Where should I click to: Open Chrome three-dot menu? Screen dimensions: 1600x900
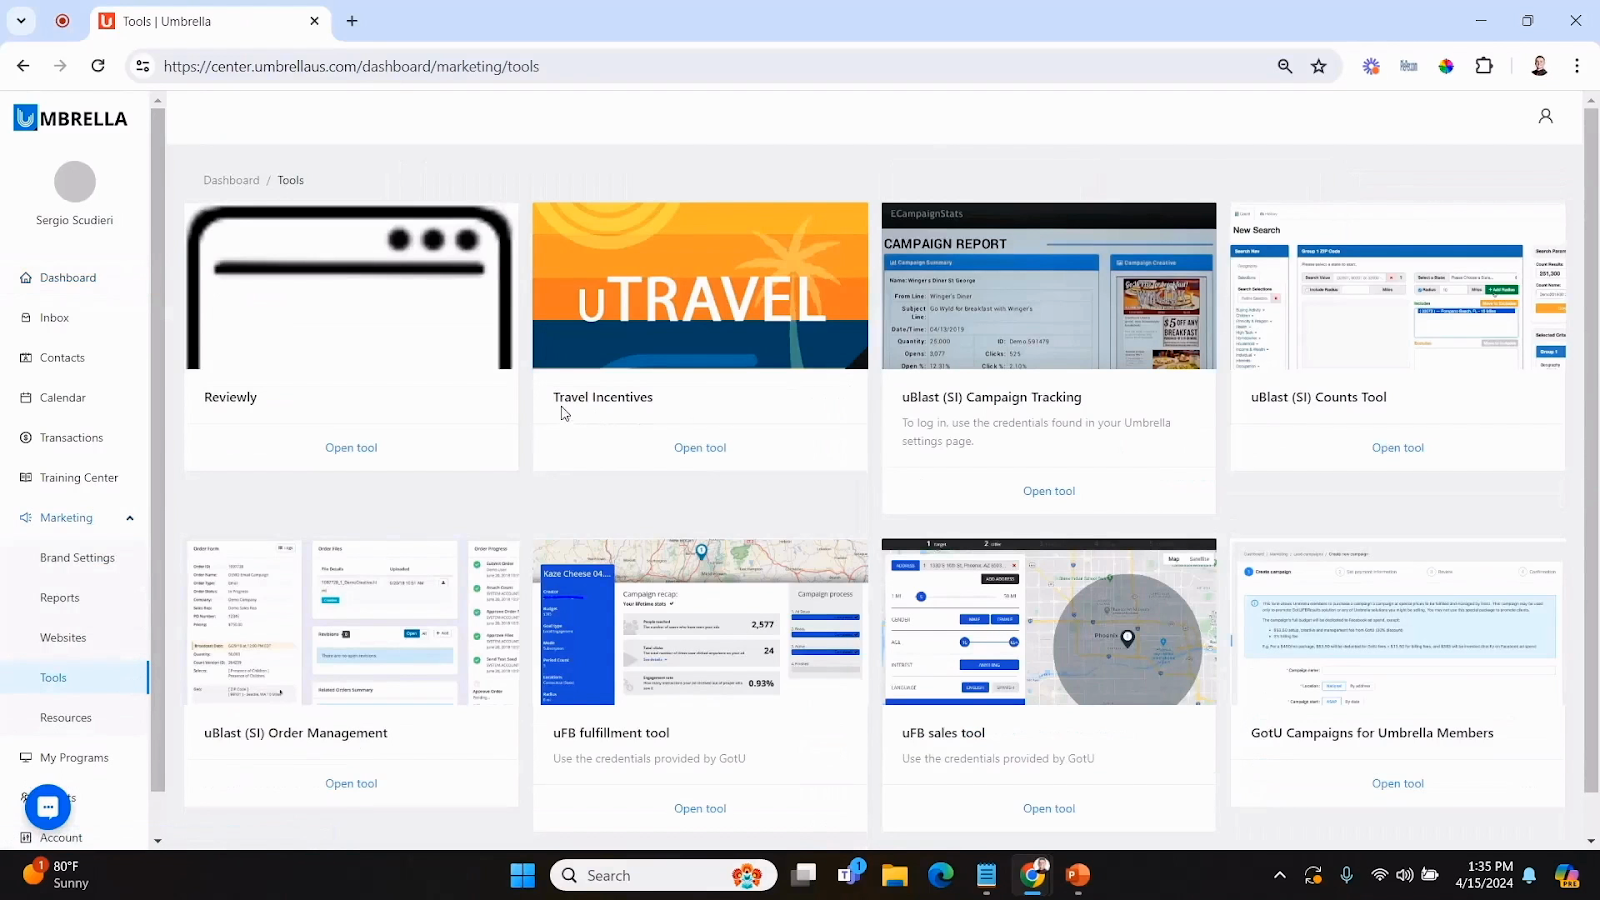(1577, 66)
